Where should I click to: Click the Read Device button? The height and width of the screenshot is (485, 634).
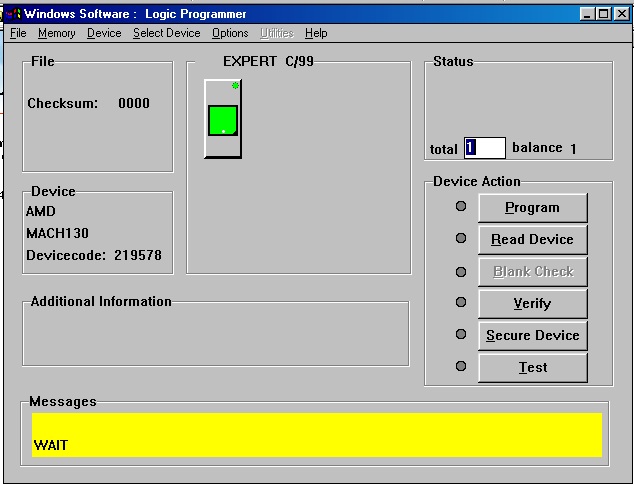tap(533, 239)
